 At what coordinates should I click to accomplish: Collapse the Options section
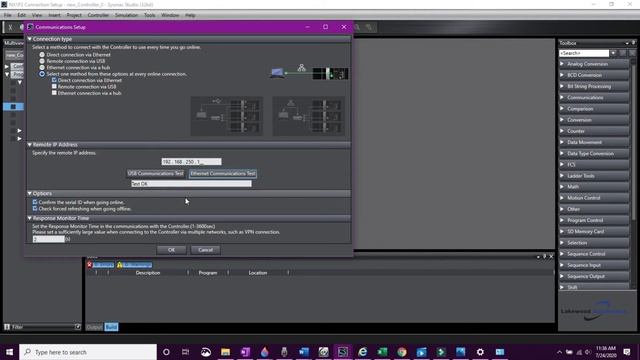coord(30,193)
